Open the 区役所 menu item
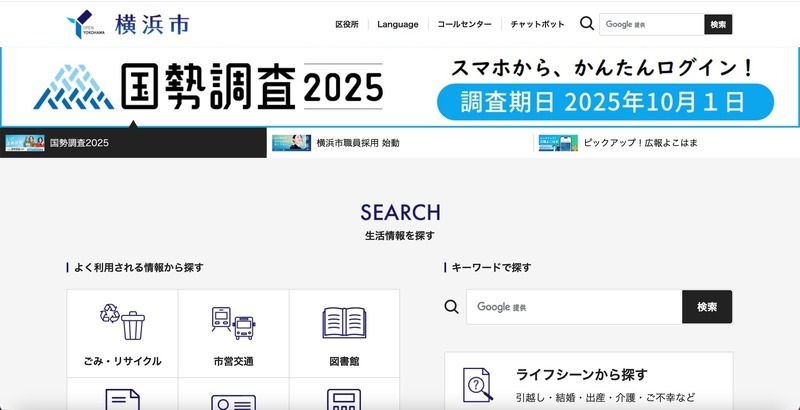The width and height of the screenshot is (800, 410). coord(347,24)
